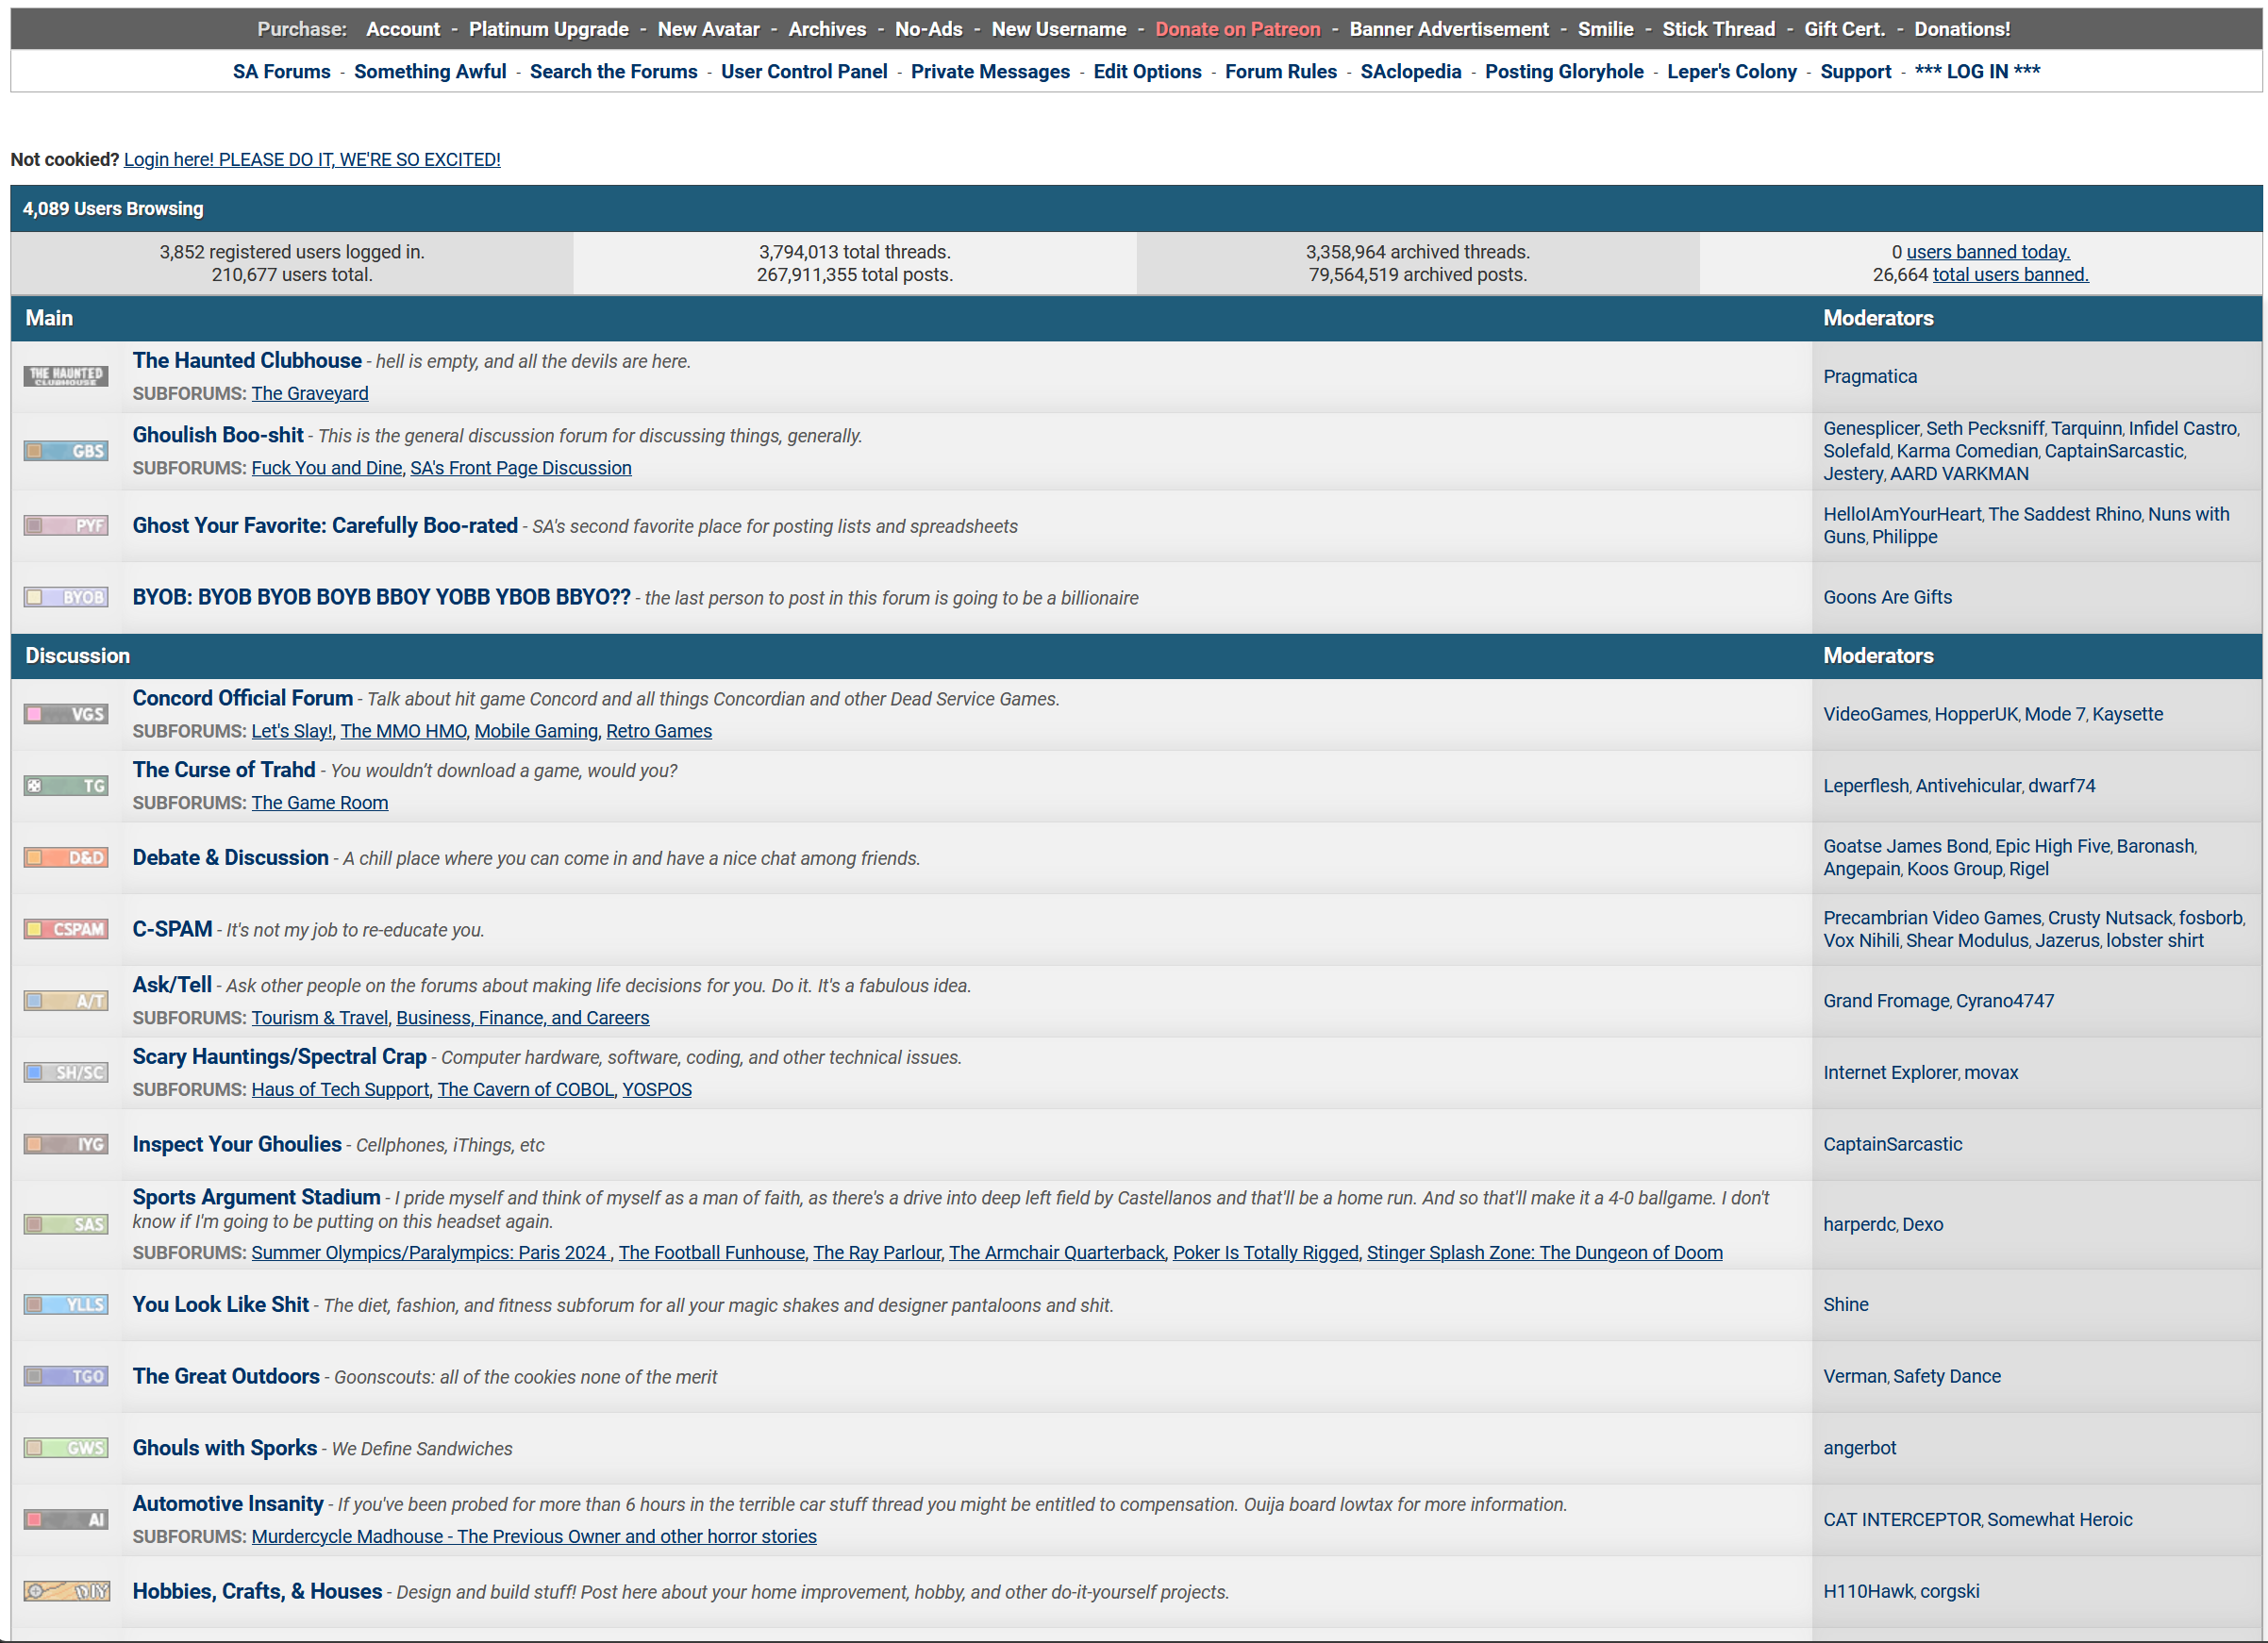Open the D&D forum badge icon
Image resolution: width=2268 pixels, height=1643 pixels.
66,858
